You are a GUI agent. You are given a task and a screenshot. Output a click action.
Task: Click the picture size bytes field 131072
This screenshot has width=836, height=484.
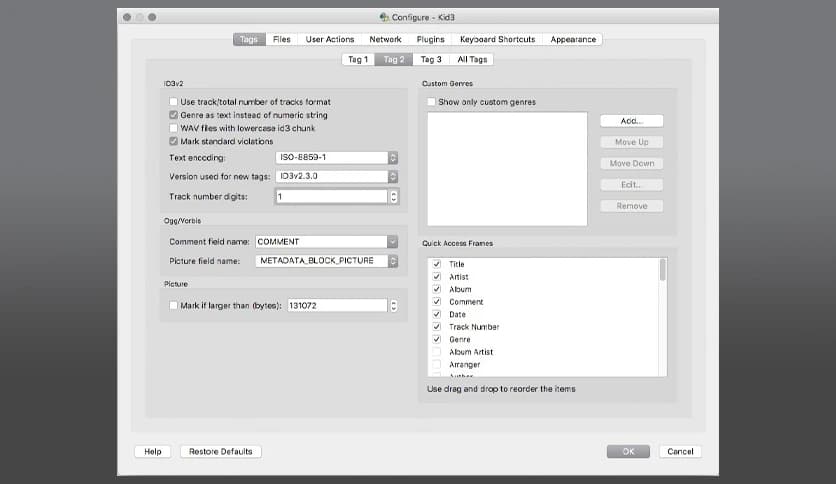(337, 305)
